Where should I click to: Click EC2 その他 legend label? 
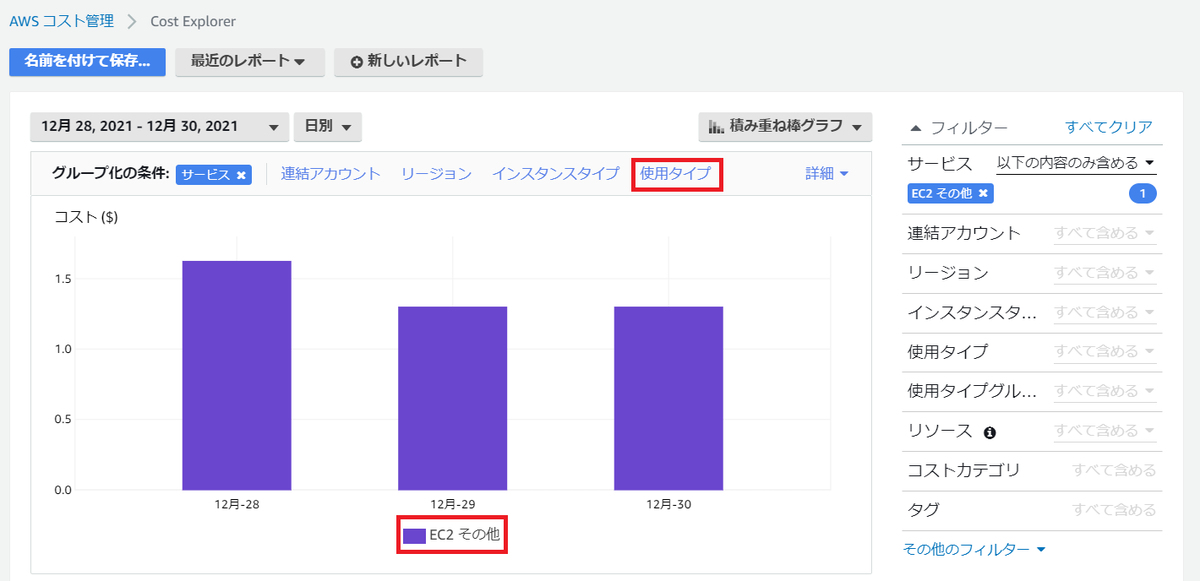464,536
